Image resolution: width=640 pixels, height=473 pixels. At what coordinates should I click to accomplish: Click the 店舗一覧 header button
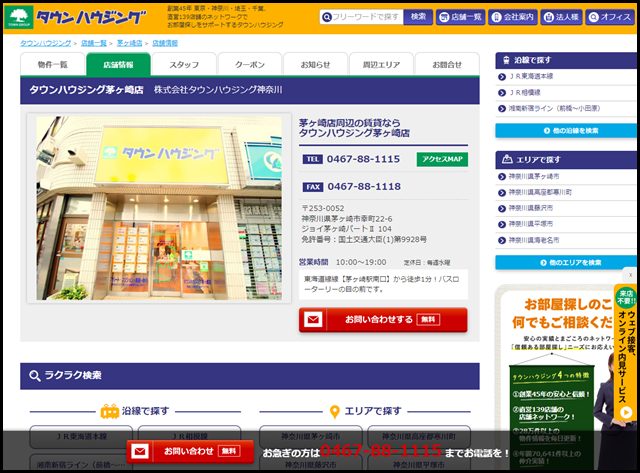(460, 17)
